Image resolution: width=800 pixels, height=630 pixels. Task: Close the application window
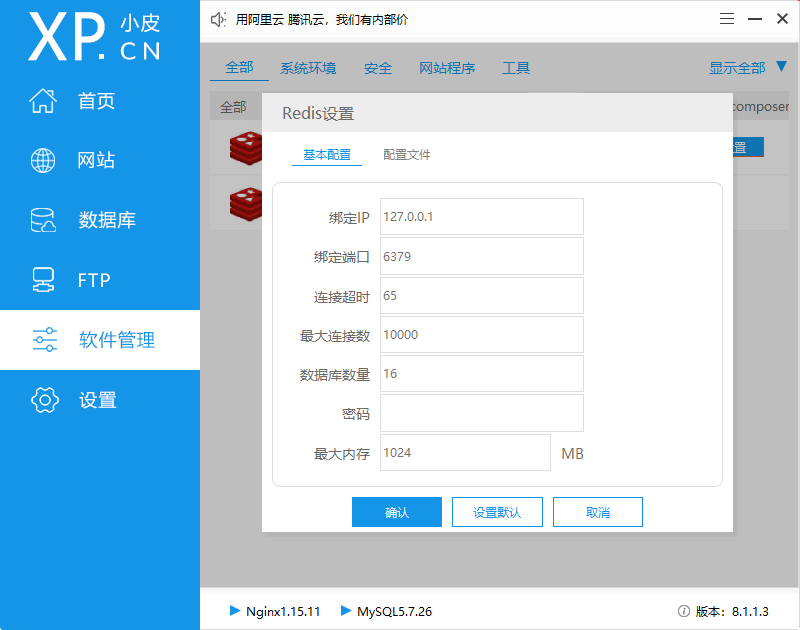tap(782, 19)
